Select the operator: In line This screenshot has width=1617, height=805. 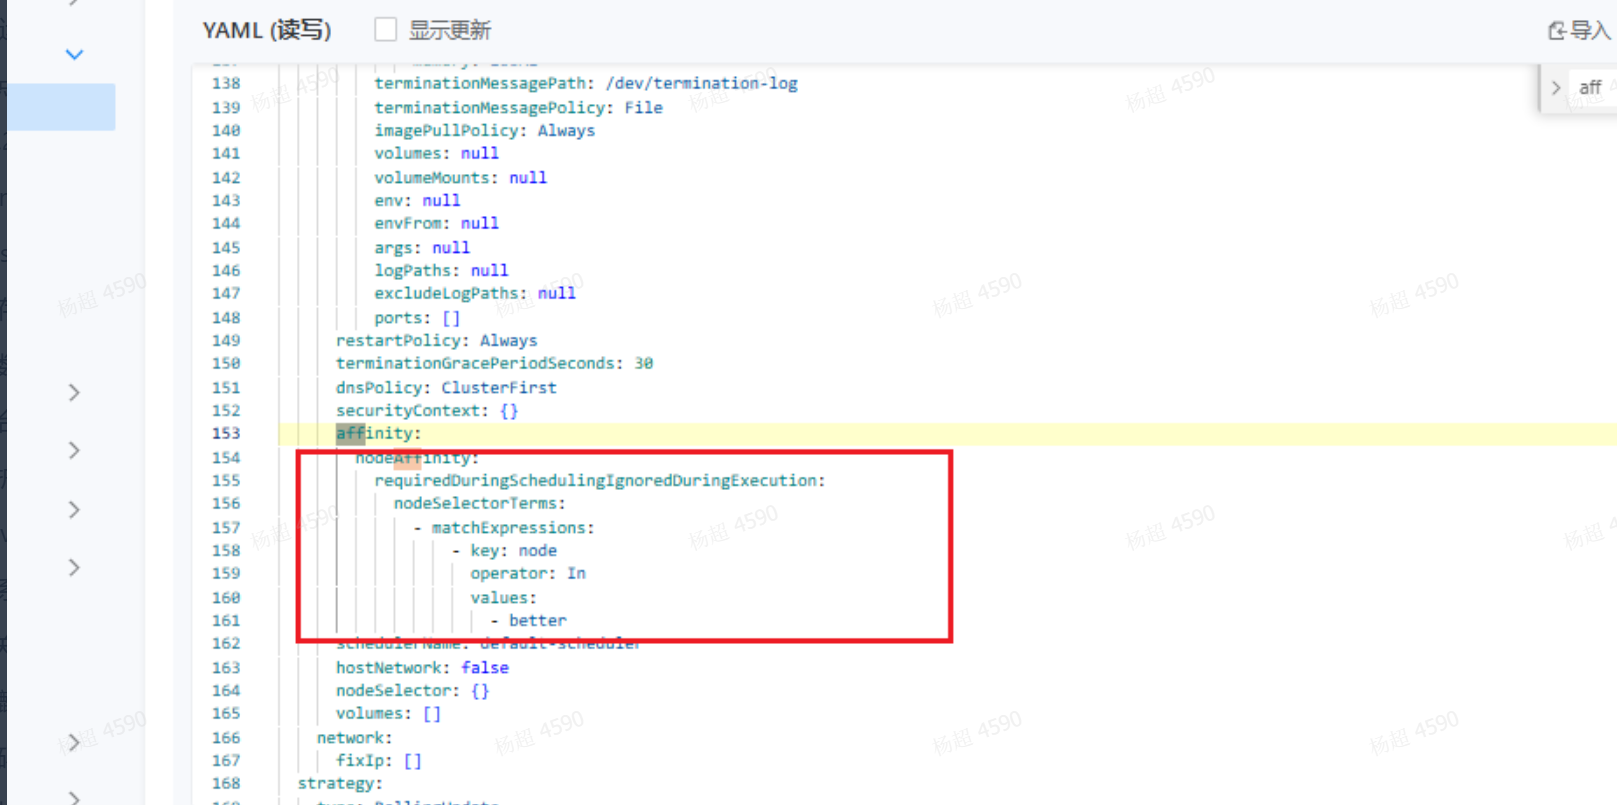[528, 574]
